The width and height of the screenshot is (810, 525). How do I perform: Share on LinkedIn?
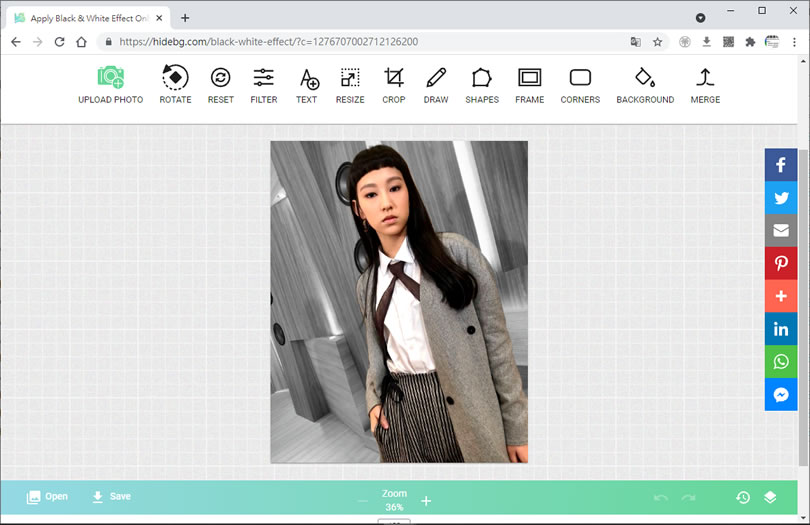point(781,329)
